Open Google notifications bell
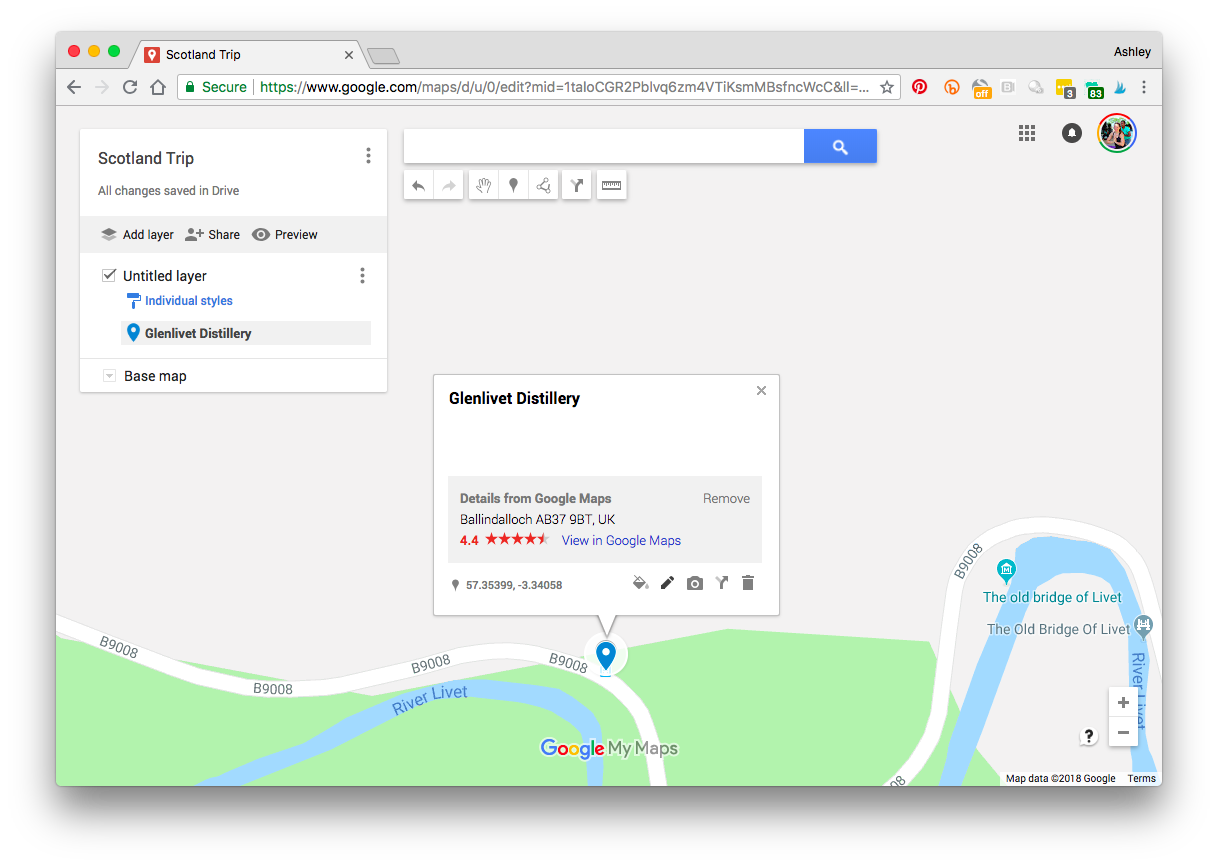 (1072, 133)
